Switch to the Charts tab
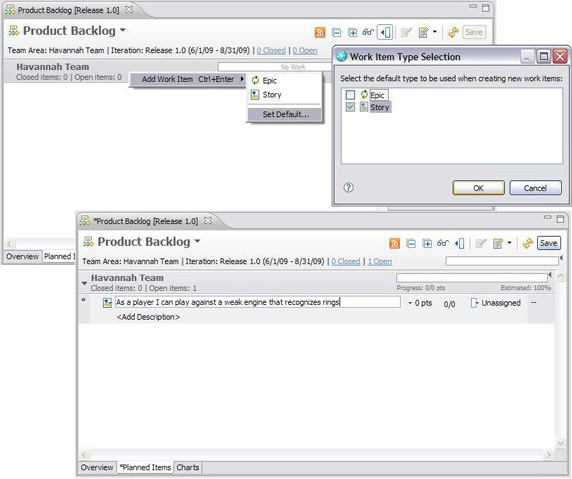 (188, 467)
